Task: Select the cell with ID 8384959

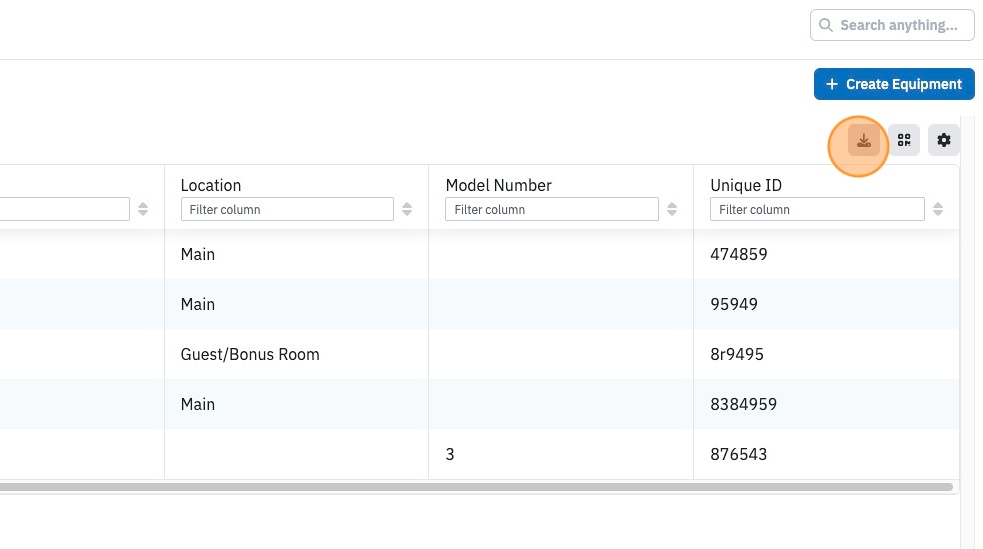Action: point(826,404)
